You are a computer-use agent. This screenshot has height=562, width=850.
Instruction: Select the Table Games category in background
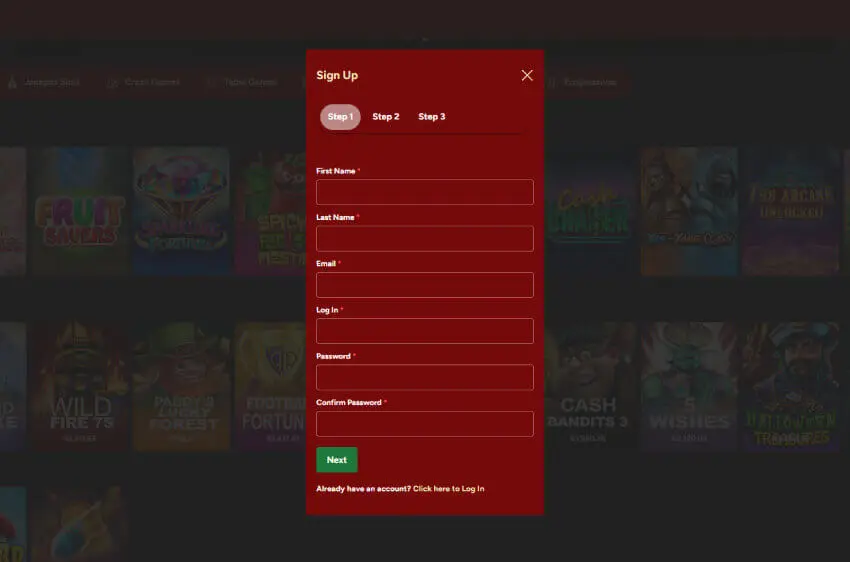[x=243, y=82]
